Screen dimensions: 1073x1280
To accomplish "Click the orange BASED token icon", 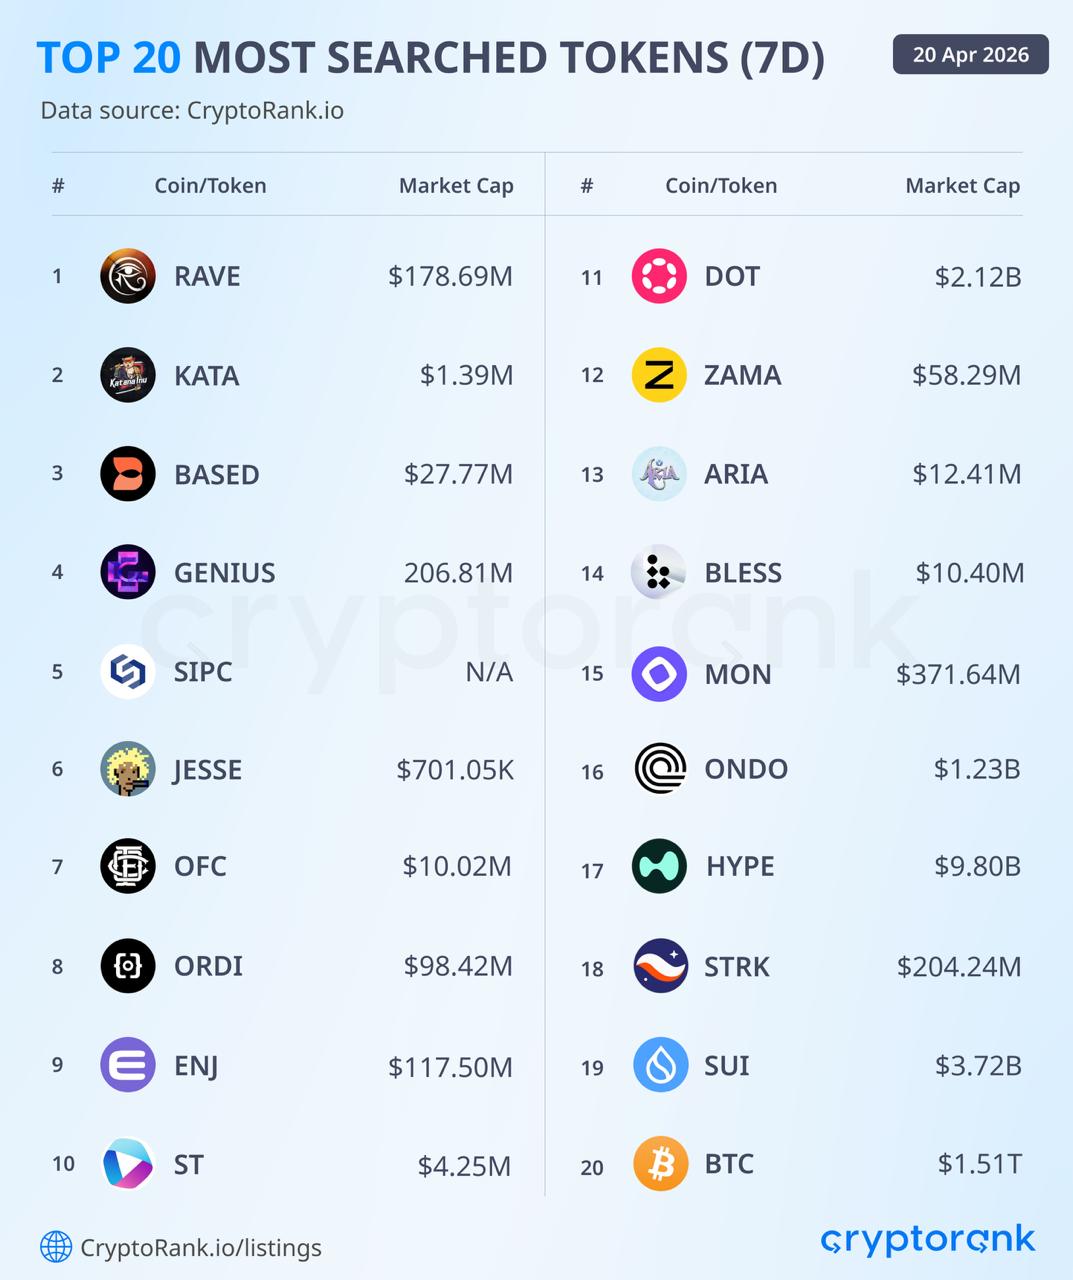I will point(128,474).
